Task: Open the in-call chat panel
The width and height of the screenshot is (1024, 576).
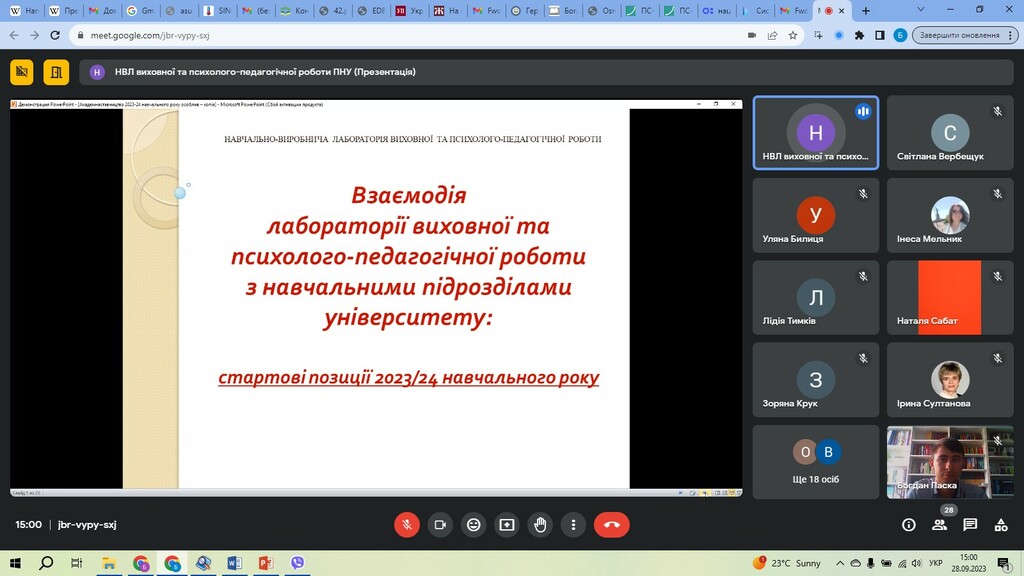Action: click(970, 524)
